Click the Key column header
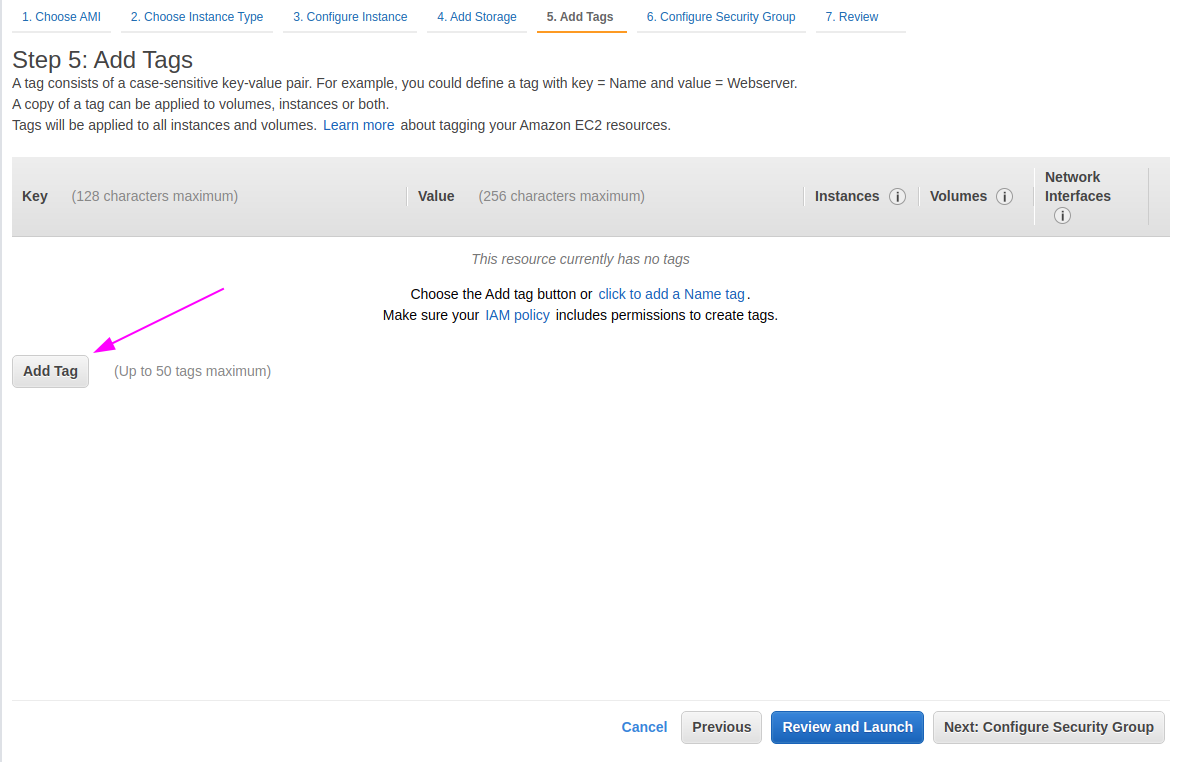This screenshot has width=1180, height=762. (x=35, y=196)
